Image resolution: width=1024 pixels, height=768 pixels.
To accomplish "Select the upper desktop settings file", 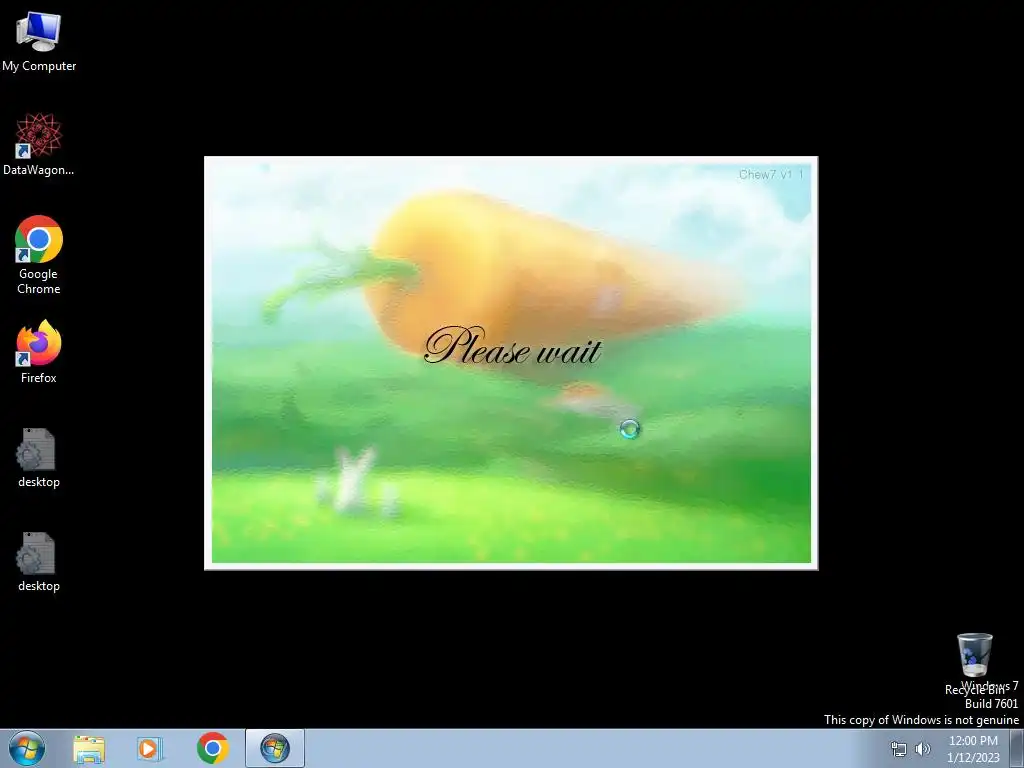I will (39, 458).
